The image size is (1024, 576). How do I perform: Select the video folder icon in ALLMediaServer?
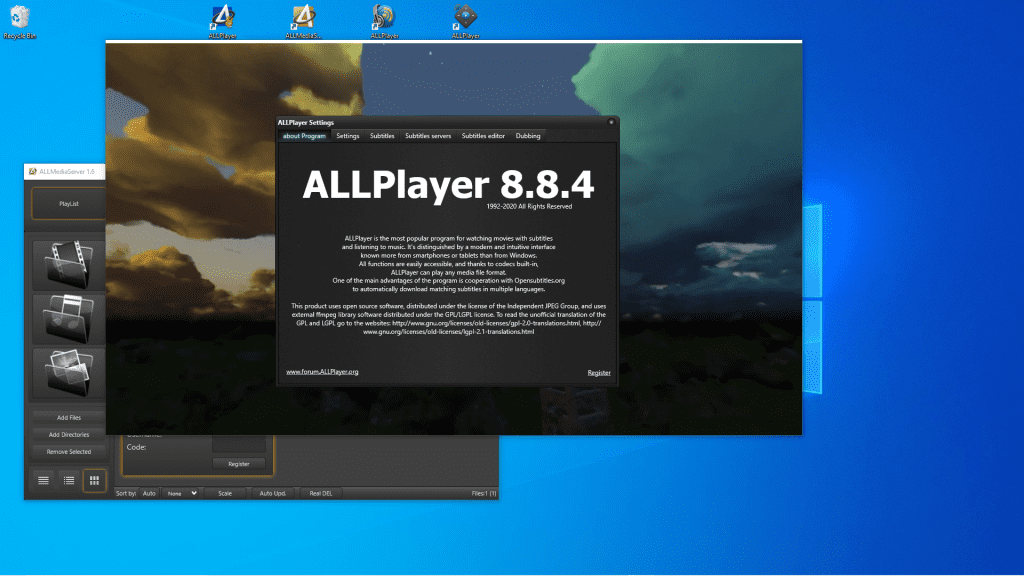point(69,264)
